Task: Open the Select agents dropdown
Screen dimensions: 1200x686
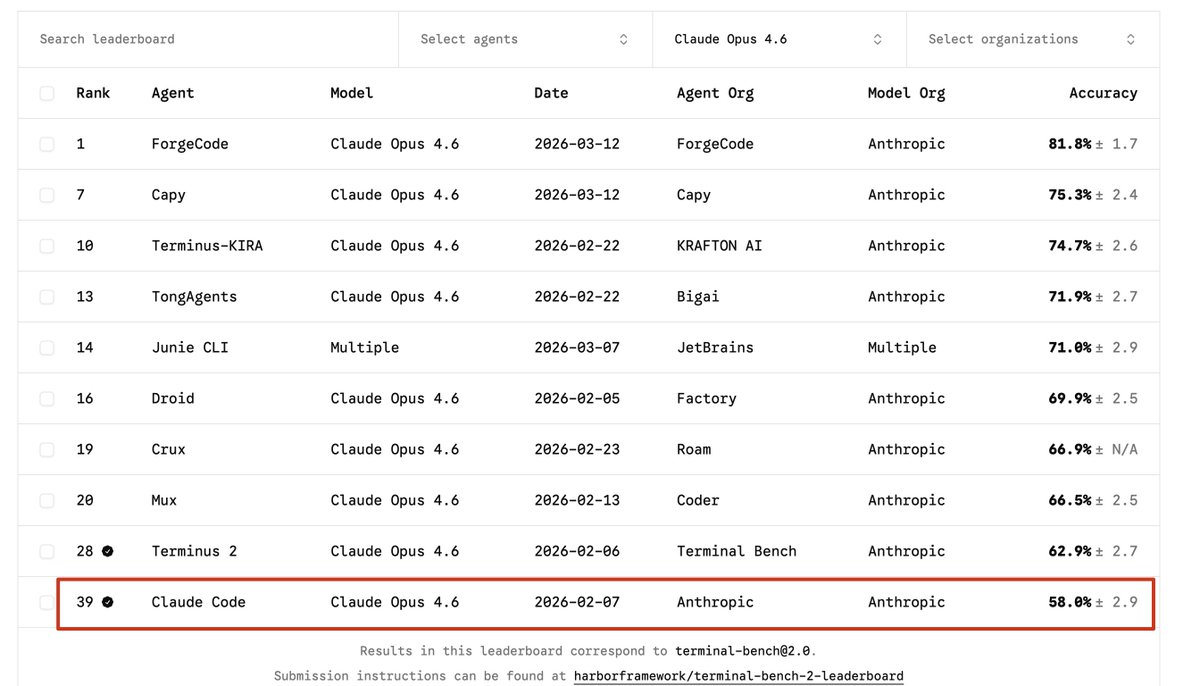Action: 525,40
